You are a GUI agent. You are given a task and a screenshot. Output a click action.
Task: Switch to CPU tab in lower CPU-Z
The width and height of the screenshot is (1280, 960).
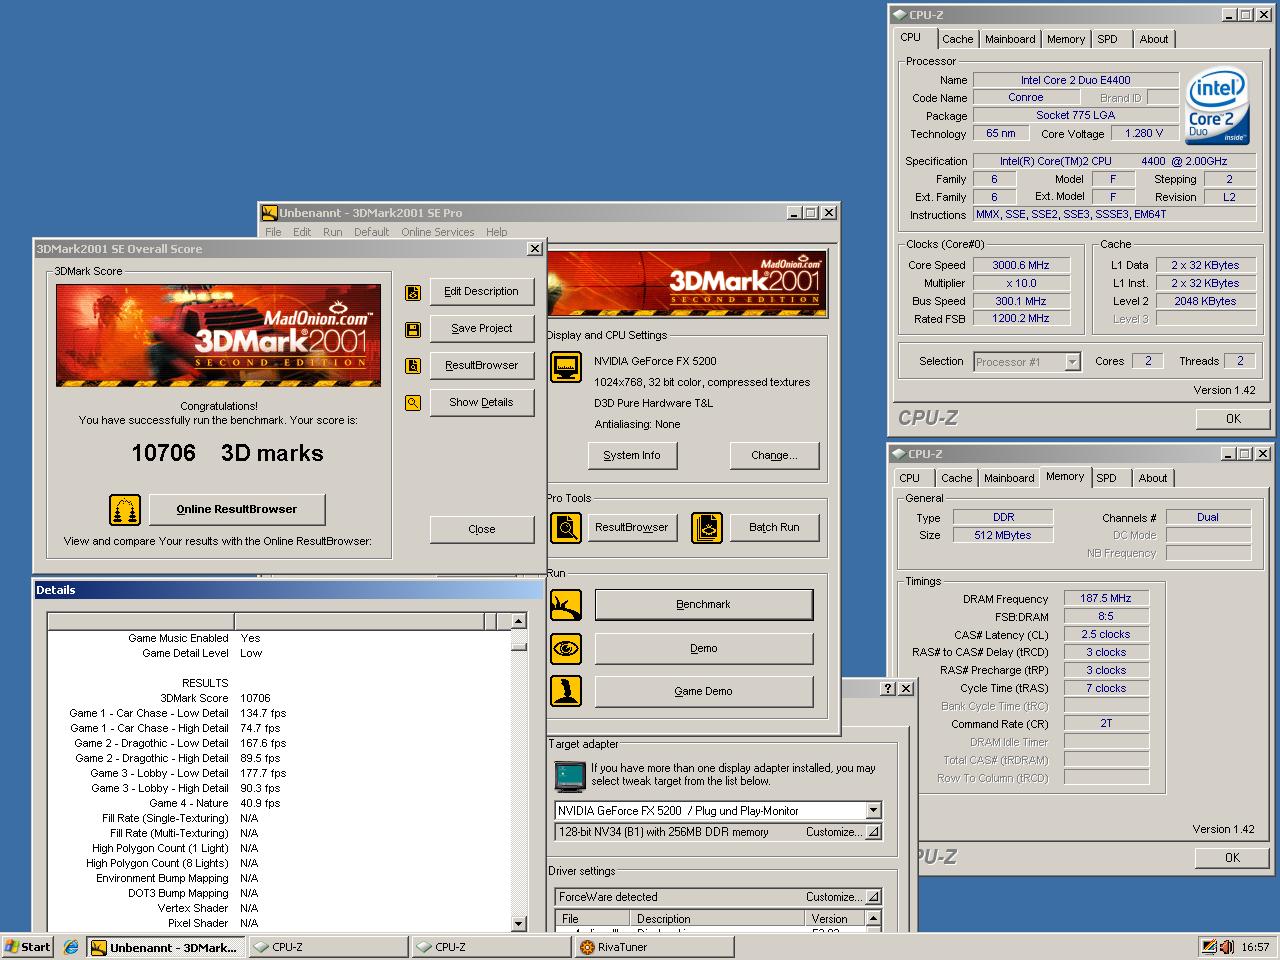click(910, 478)
